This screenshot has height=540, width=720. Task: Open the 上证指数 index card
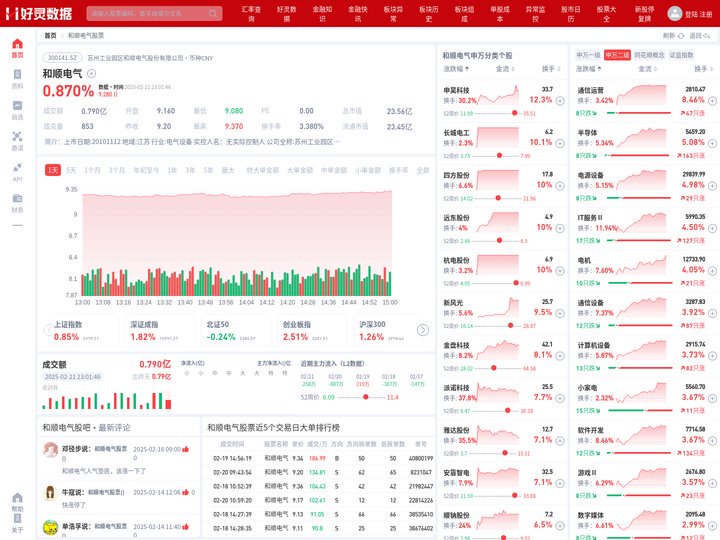[83, 331]
